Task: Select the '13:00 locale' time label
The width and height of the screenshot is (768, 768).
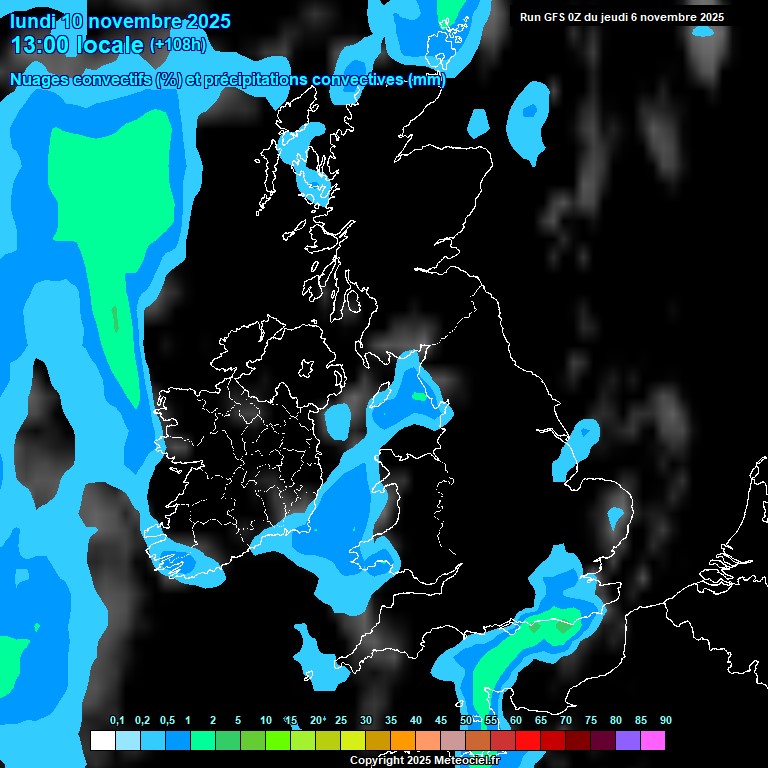Action: 78,45
